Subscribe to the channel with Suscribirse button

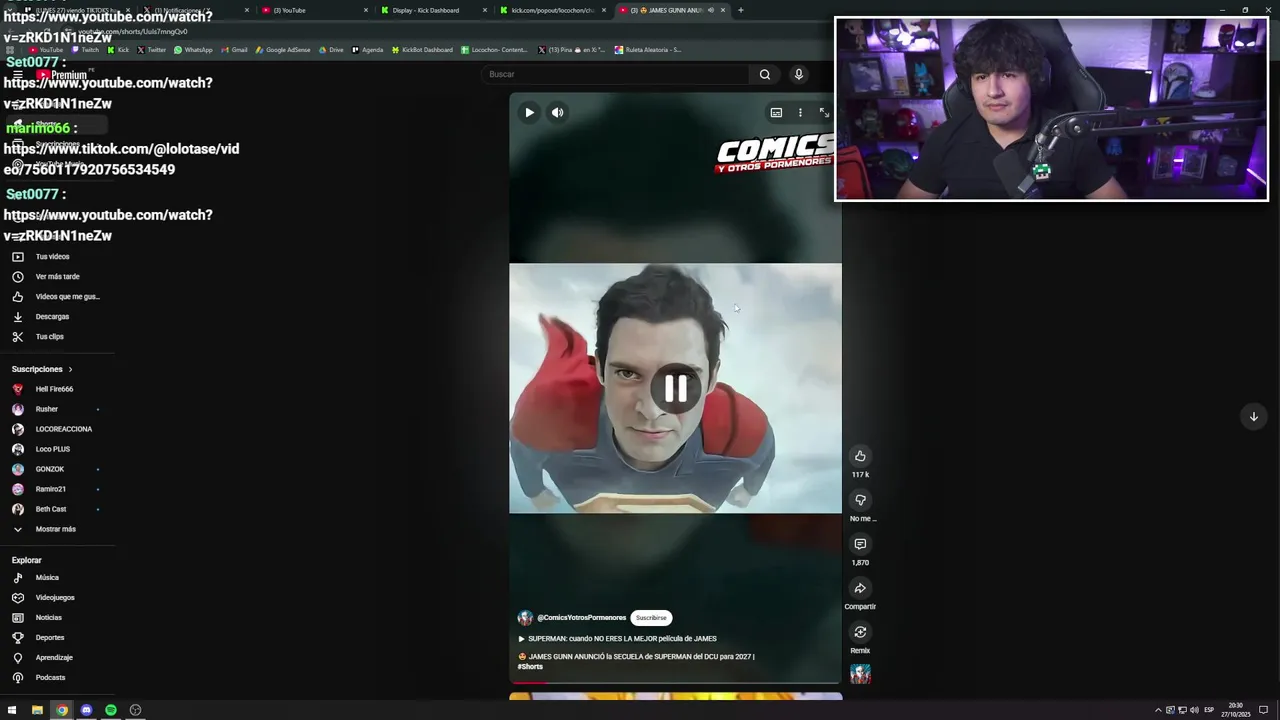pyautogui.click(x=651, y=618)
